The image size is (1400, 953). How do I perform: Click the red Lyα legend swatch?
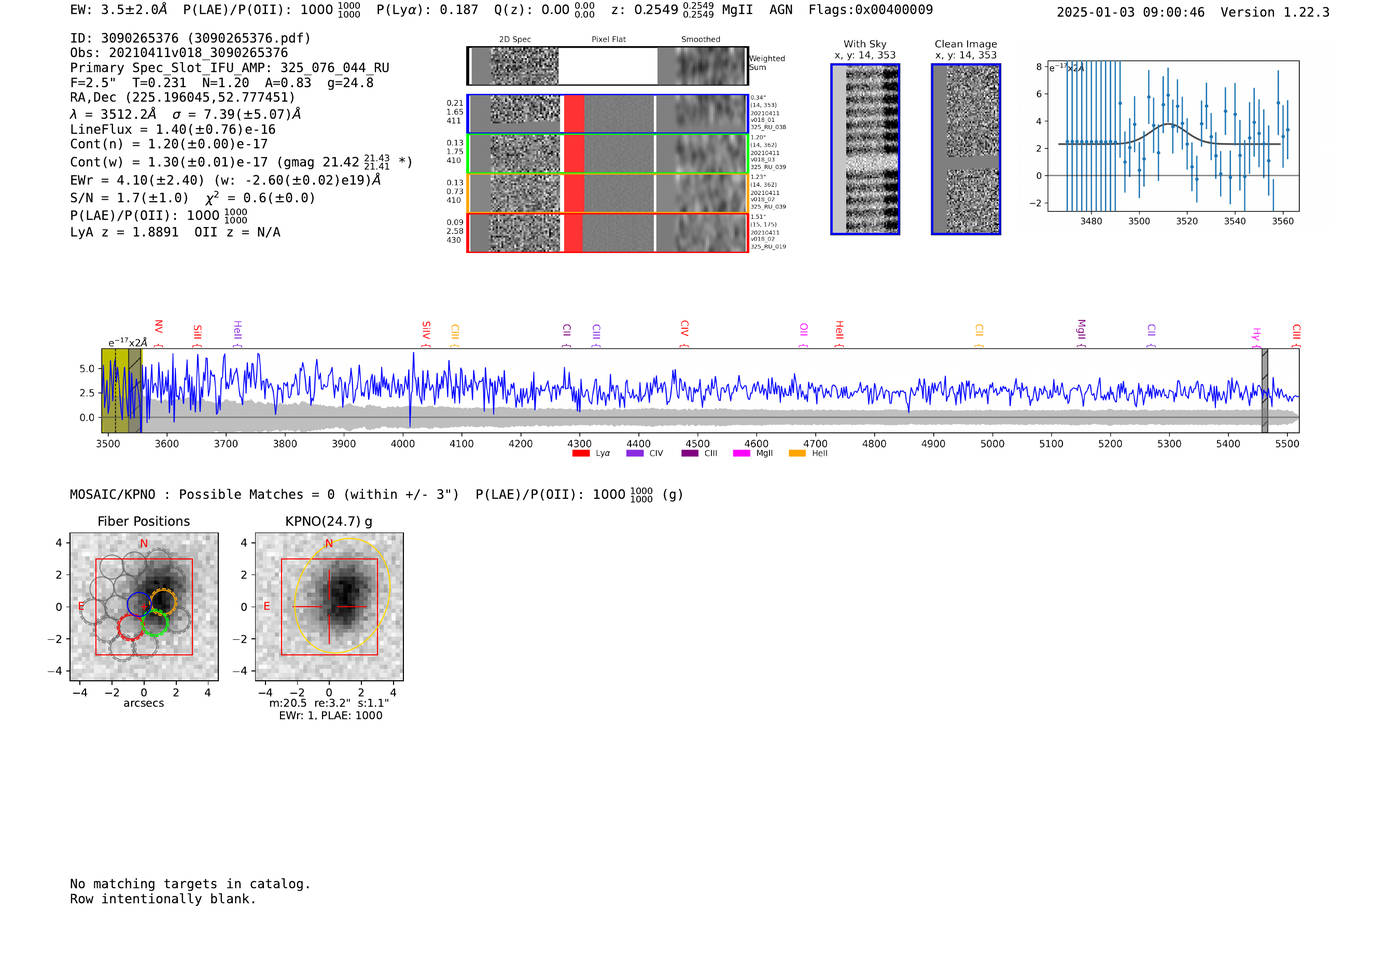580,454
